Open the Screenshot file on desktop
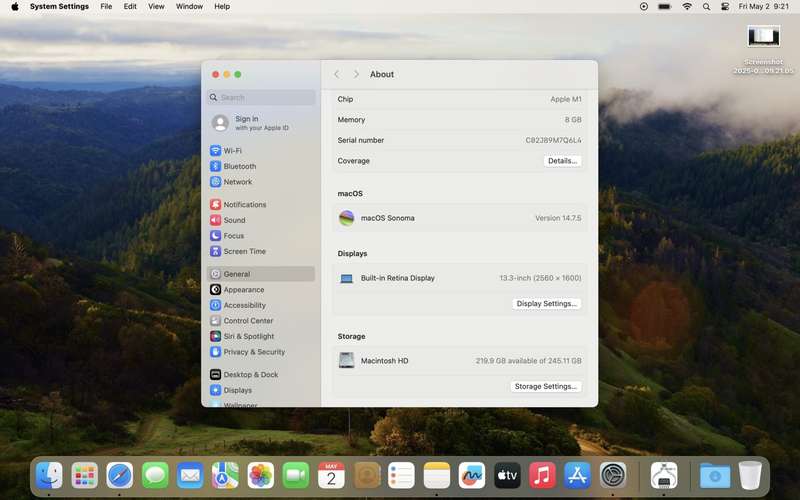 click(x=764, y=49)
